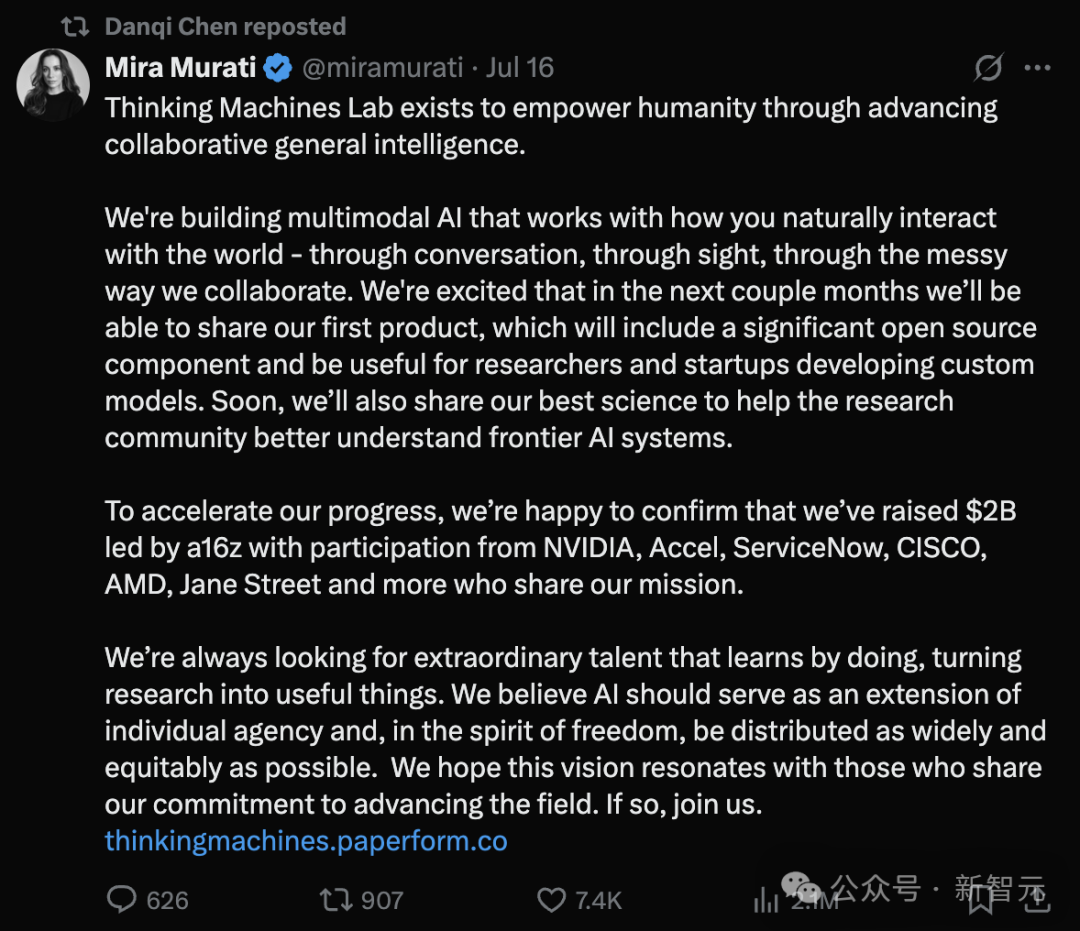Open the view count analytics bar-chart icon

point(766,901)
